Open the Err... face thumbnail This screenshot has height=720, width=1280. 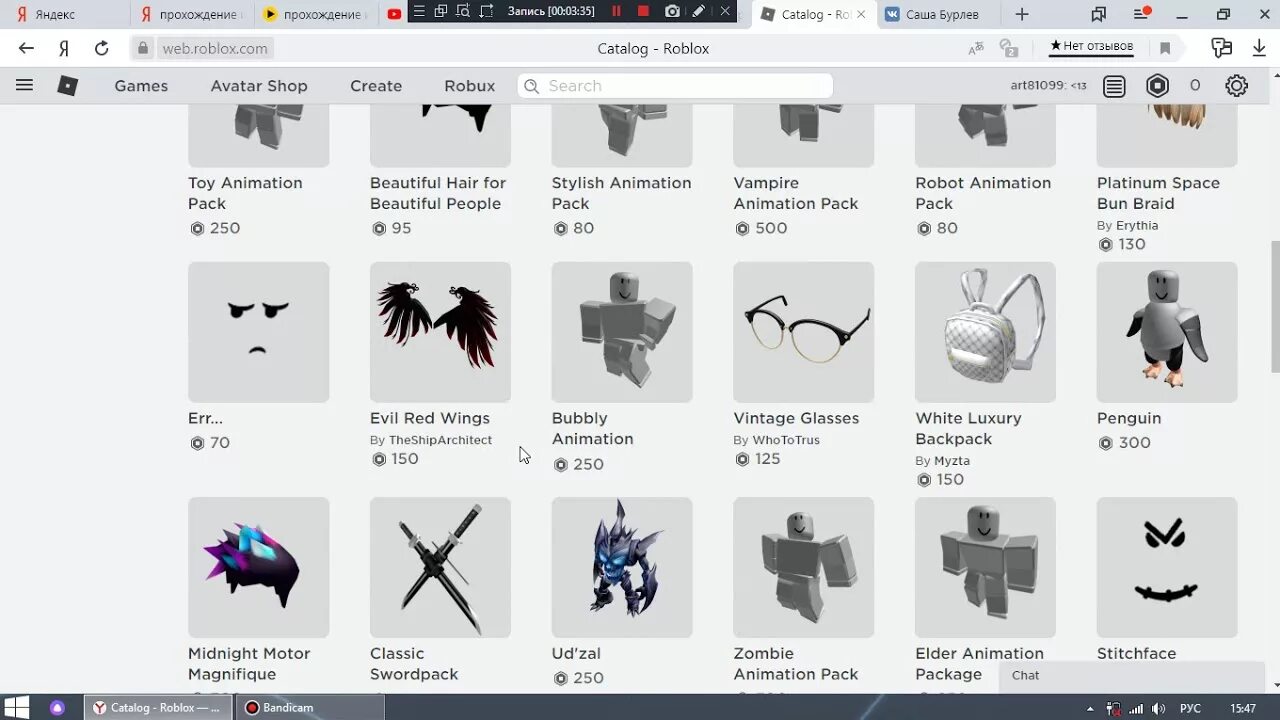(x=258, y=332)
